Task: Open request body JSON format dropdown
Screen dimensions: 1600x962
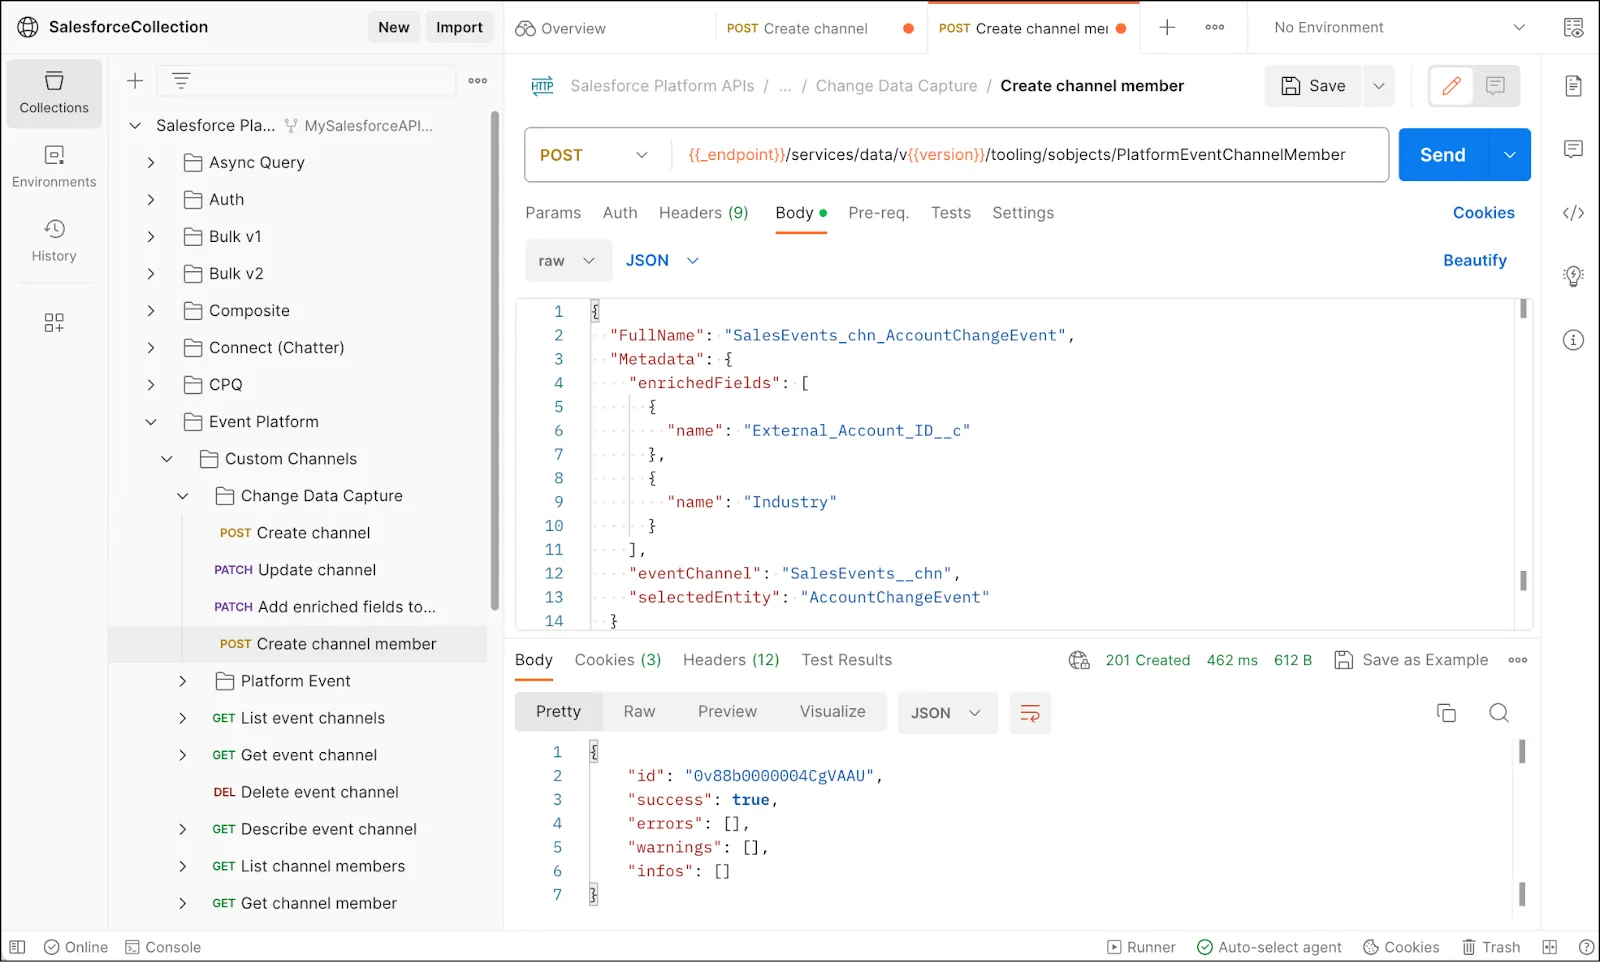Action: click(x=662, y=261)
